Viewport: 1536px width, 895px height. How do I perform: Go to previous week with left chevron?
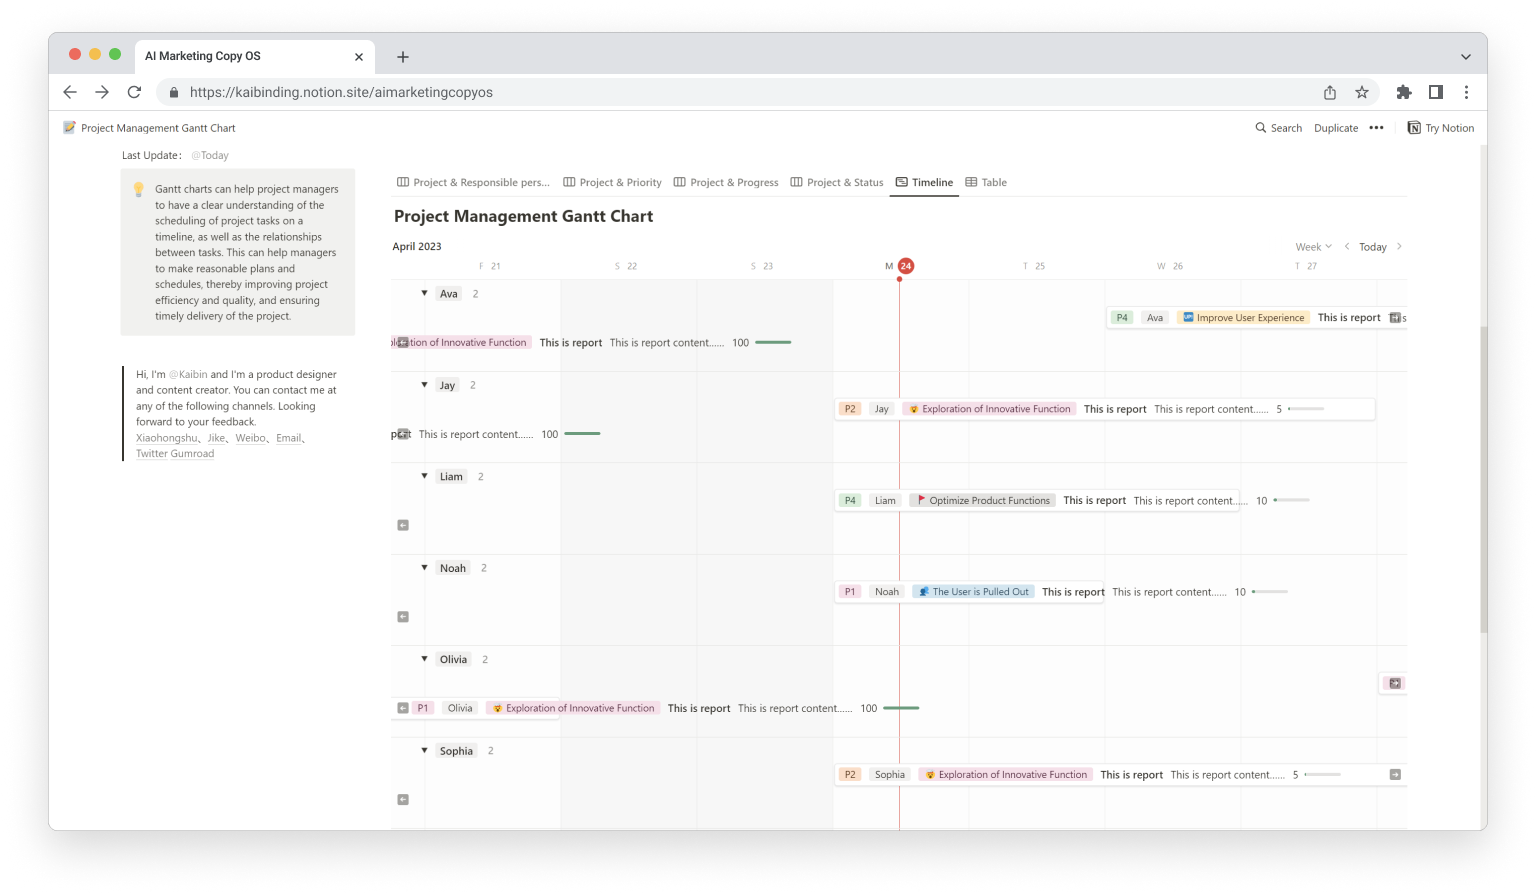pyautogui.click(x=1347, y=246)
